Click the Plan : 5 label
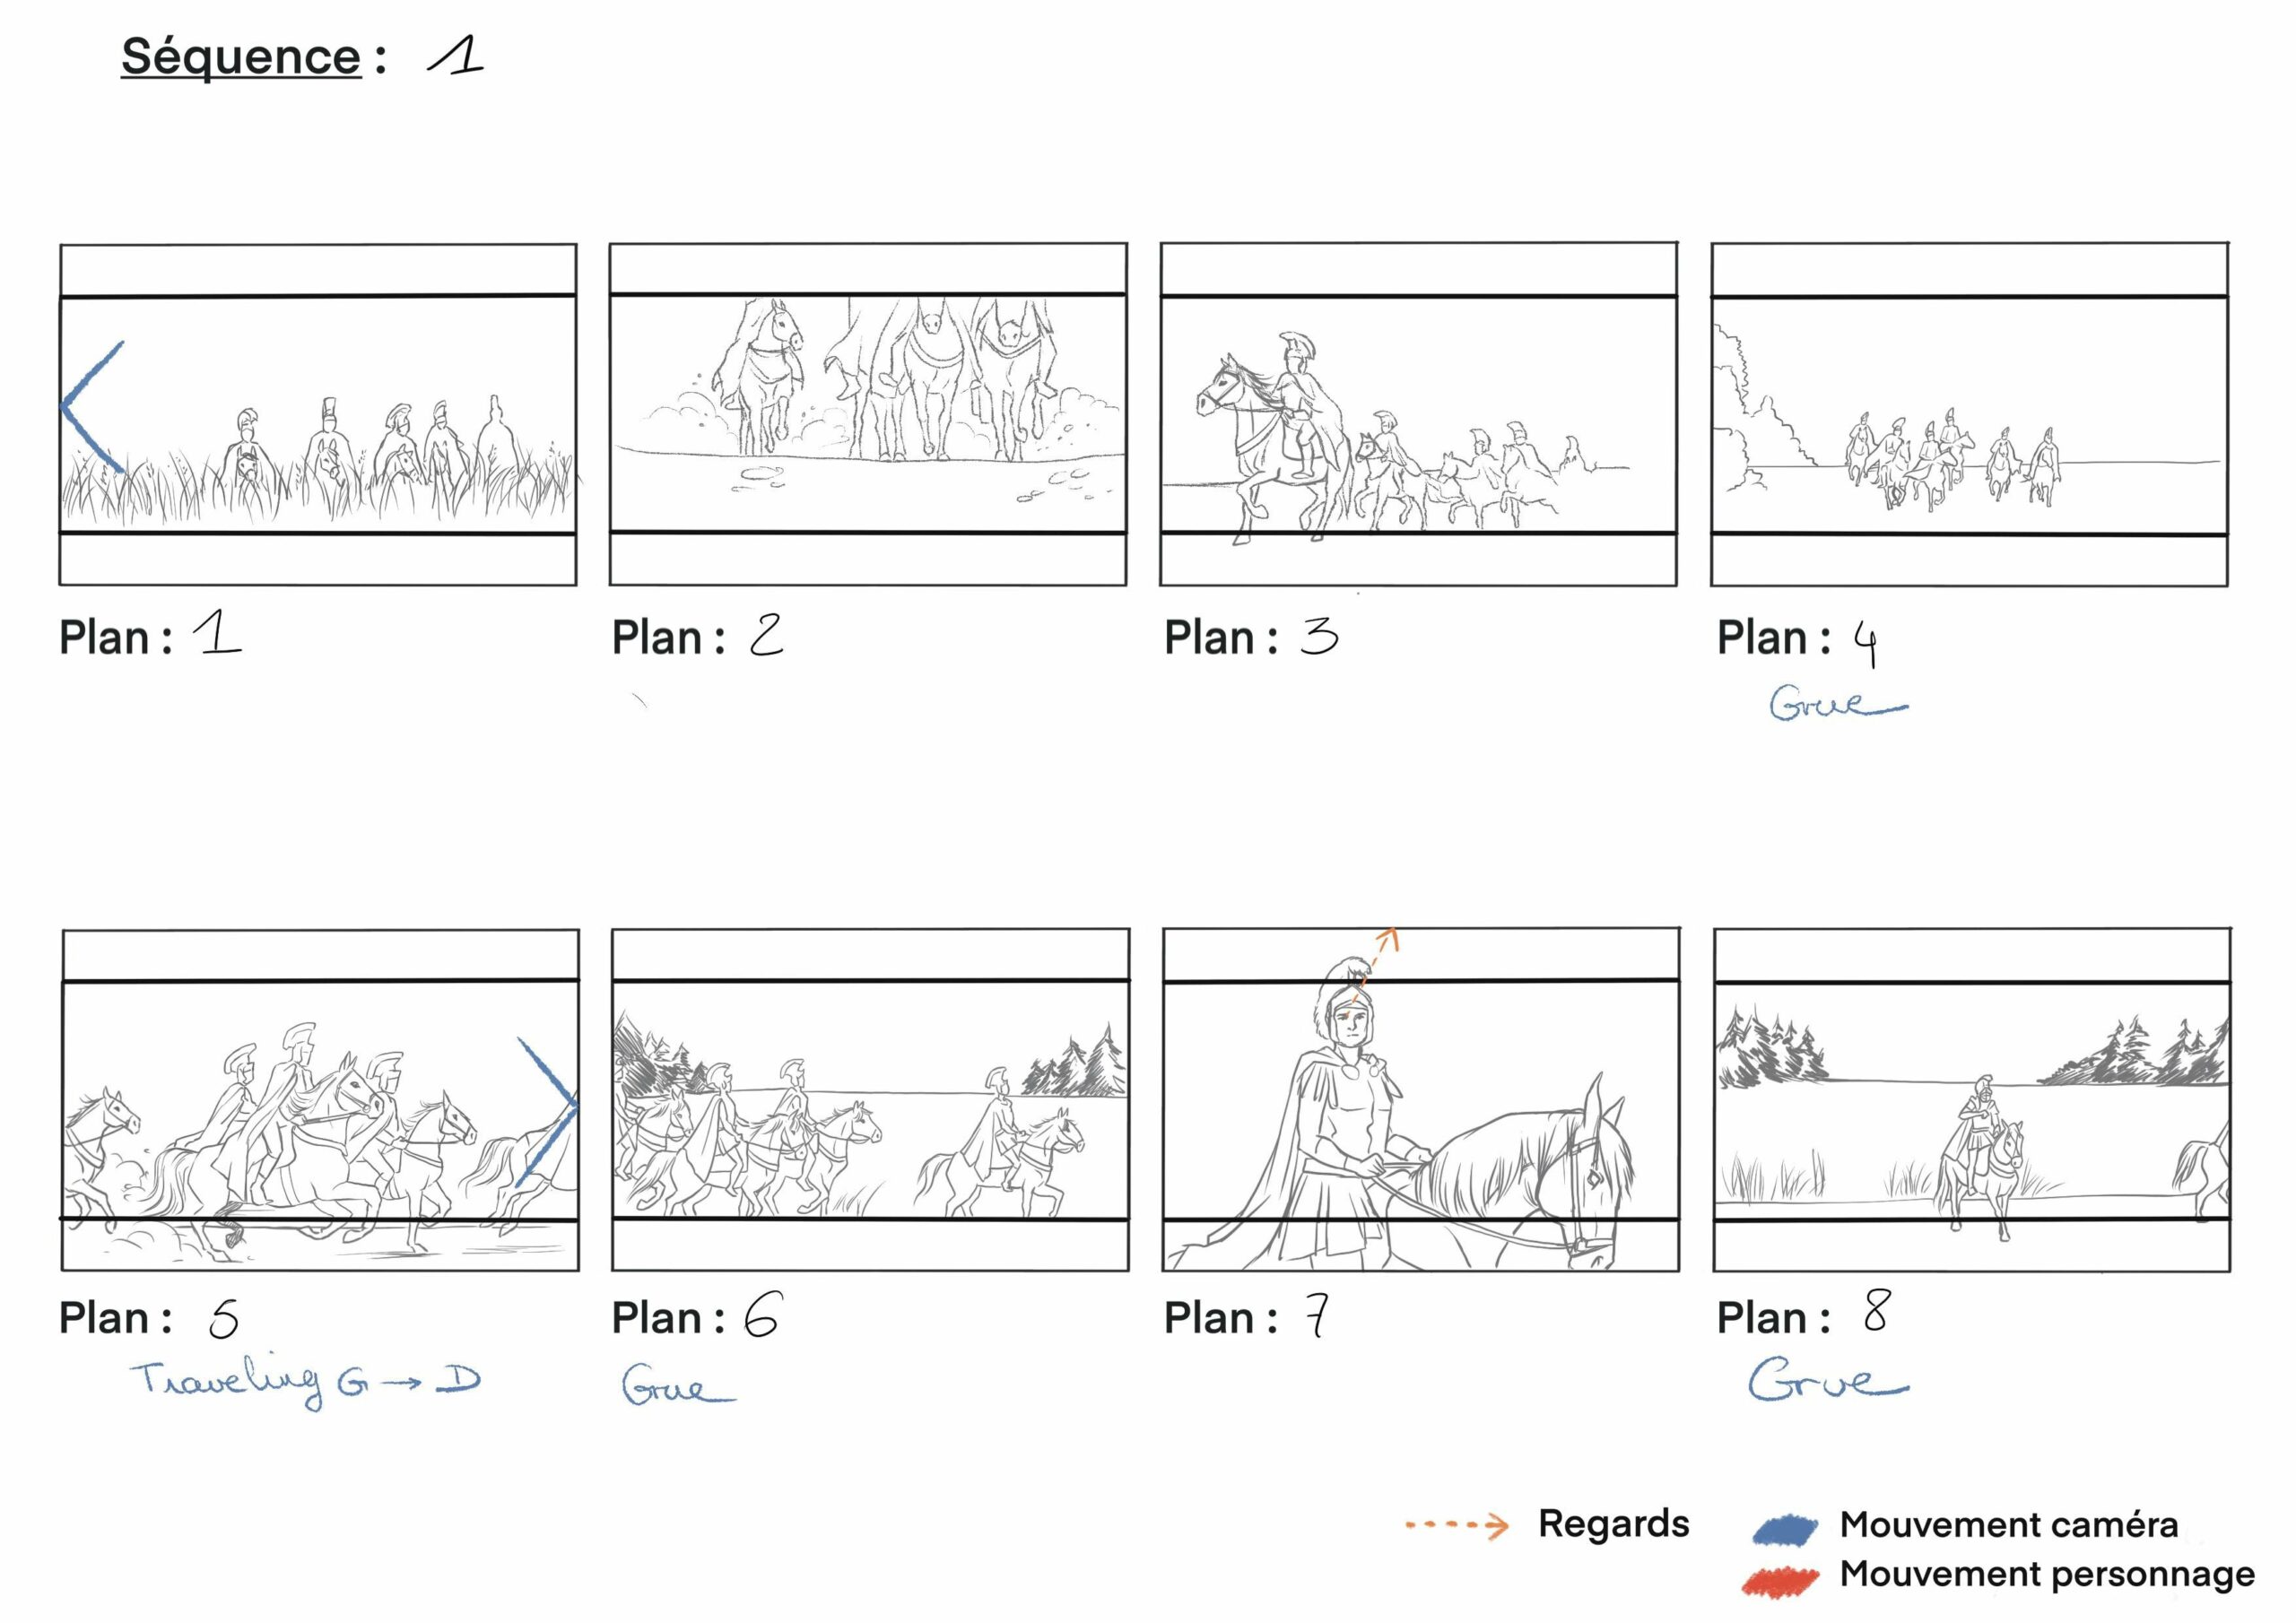This screenshot has height=1623, width=2296. tap(148, 1318)
